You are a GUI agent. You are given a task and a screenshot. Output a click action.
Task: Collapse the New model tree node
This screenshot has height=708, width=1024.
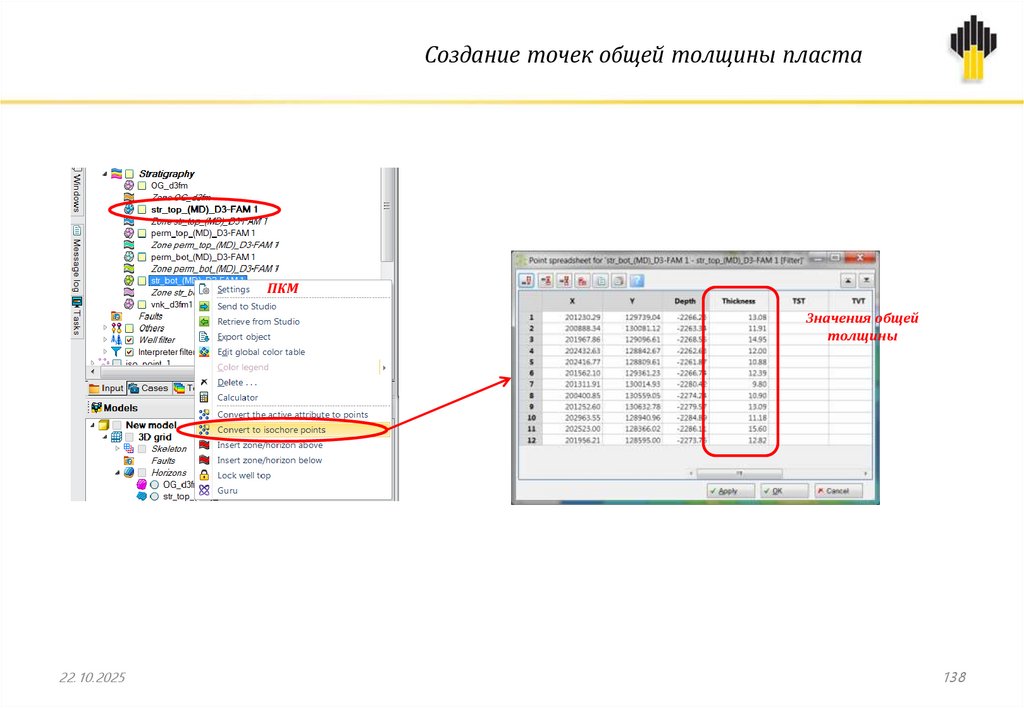point(93,425)
